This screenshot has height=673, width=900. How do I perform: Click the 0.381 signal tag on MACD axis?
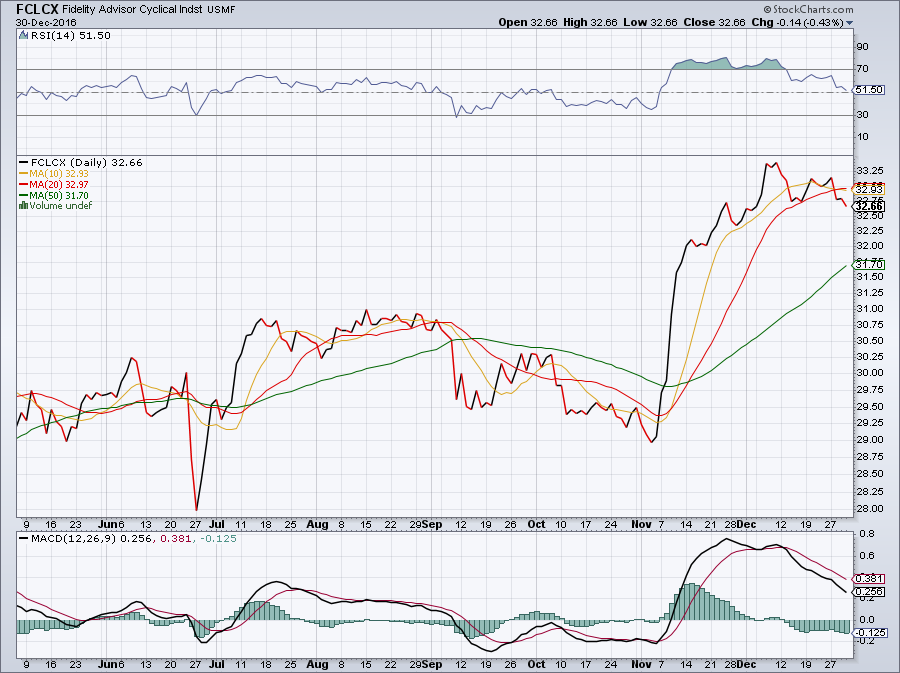869,579
